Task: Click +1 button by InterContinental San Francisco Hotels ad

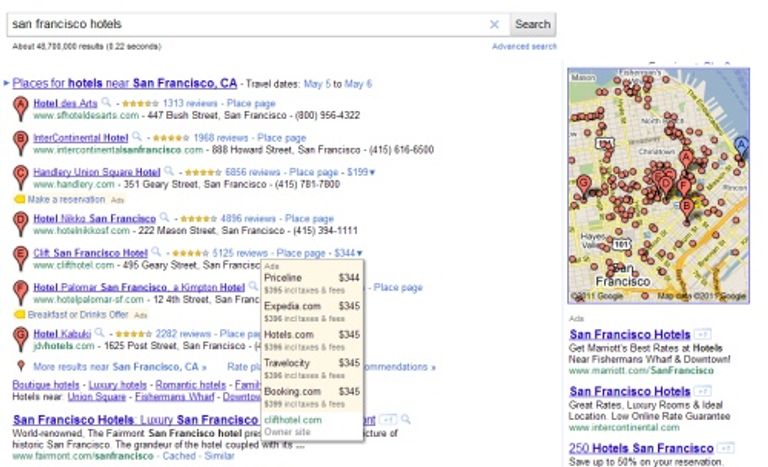Action: [x=703, y=391]
